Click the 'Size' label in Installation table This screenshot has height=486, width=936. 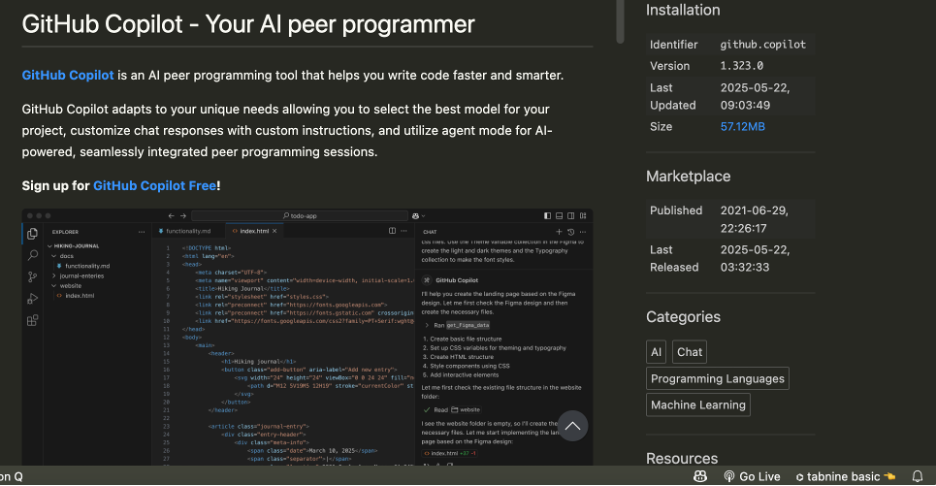coord(661,127)
